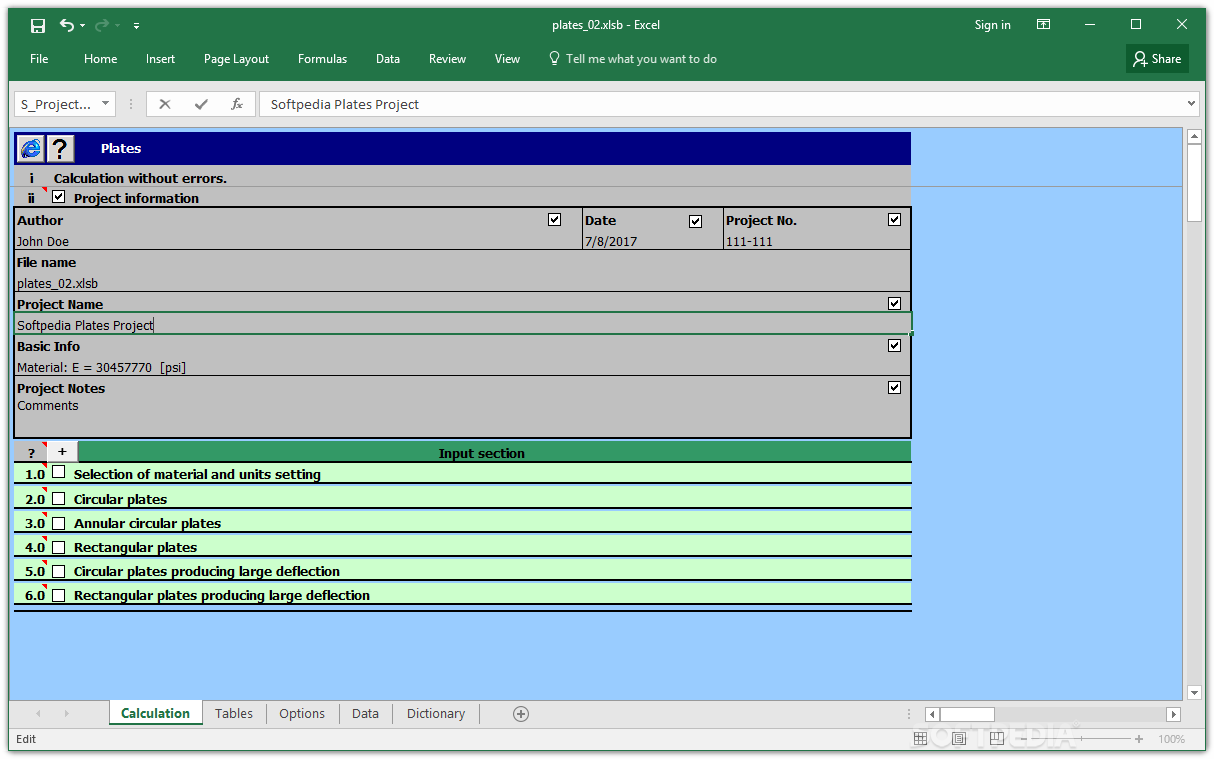The image size is (1214, 762).
Task: Select the Material E = 30457770 cell
Action: click(462, 367)
